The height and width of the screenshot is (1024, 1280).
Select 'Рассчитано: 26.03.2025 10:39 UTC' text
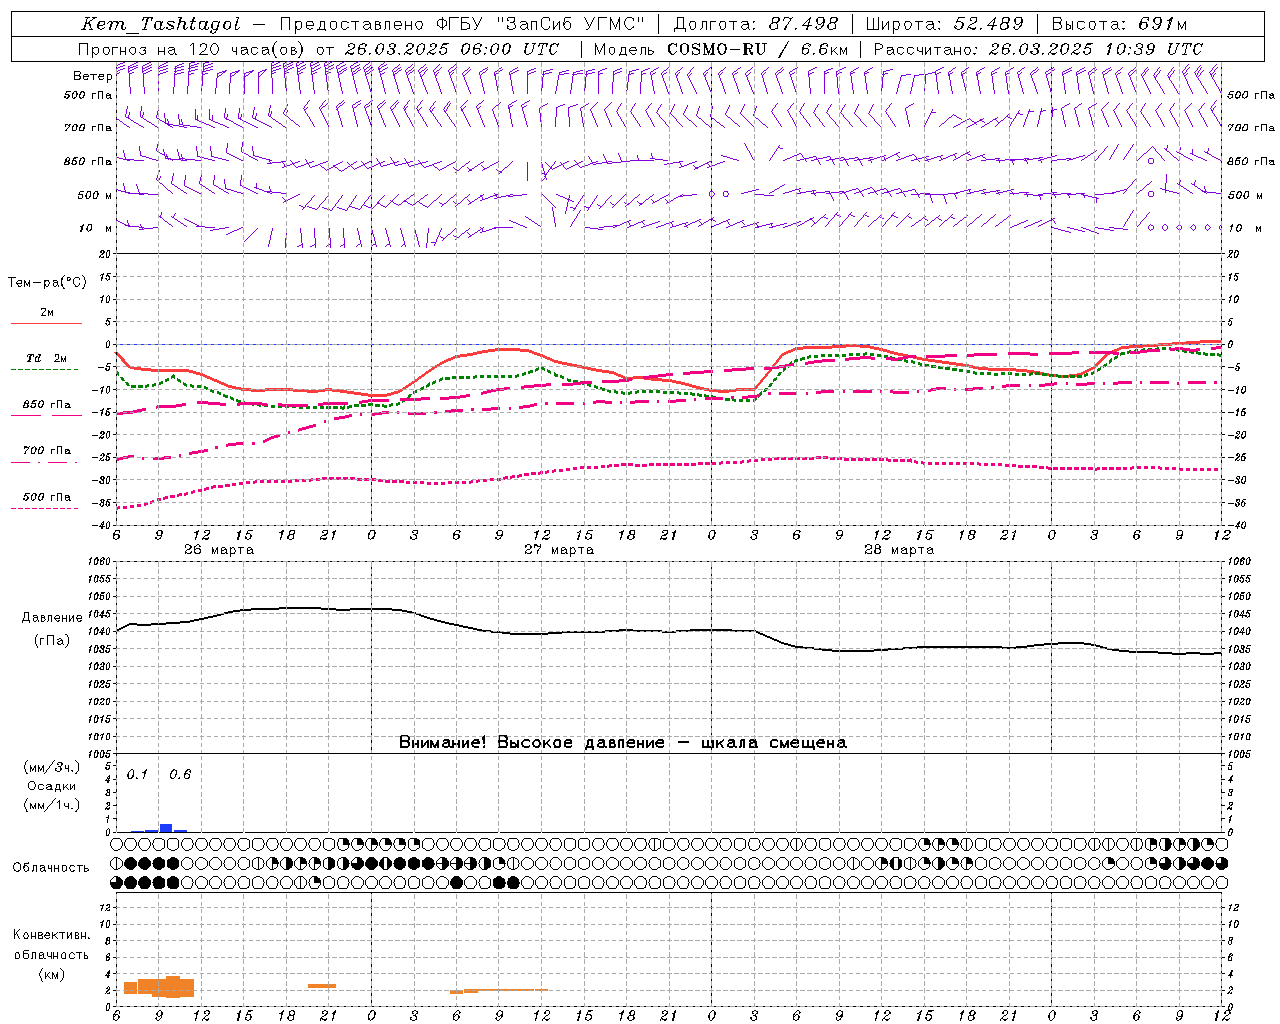1038,49
